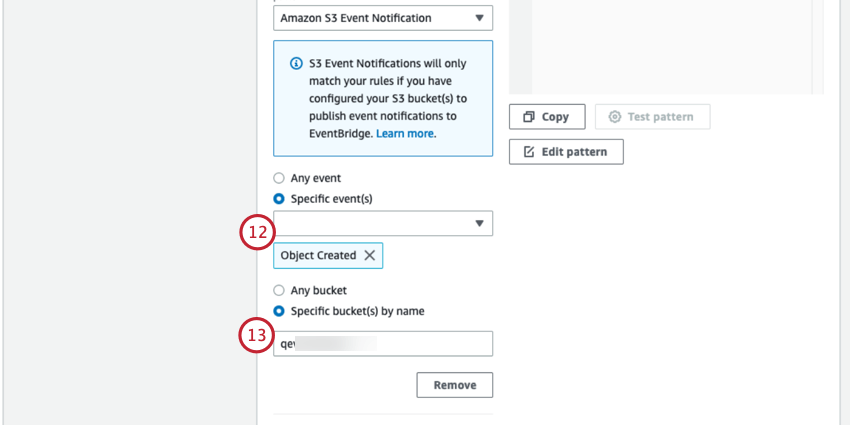This screenshot has height=425, width=850.
Task: Click the Specific event(s) label text
Action: pyautogui.click(x=331, y=199)
